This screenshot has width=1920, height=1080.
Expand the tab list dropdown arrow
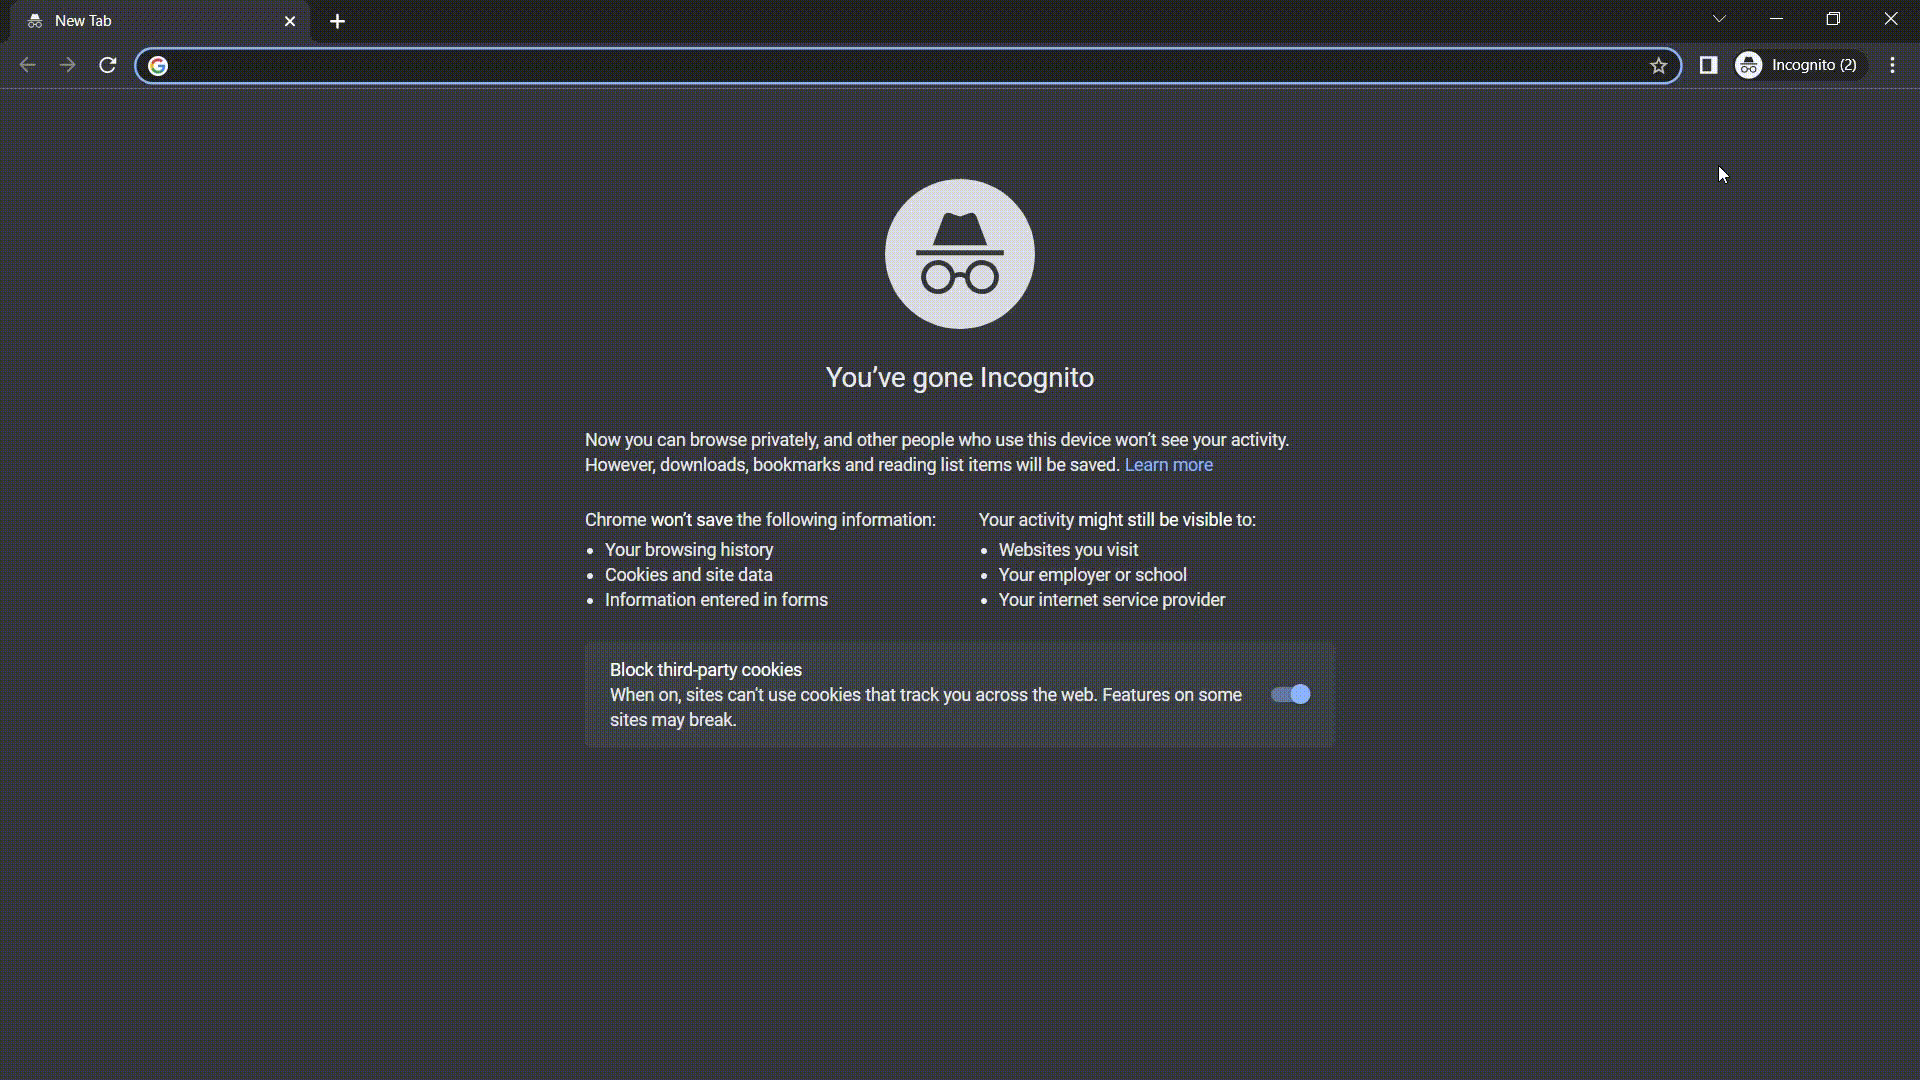click(1720, 18)
